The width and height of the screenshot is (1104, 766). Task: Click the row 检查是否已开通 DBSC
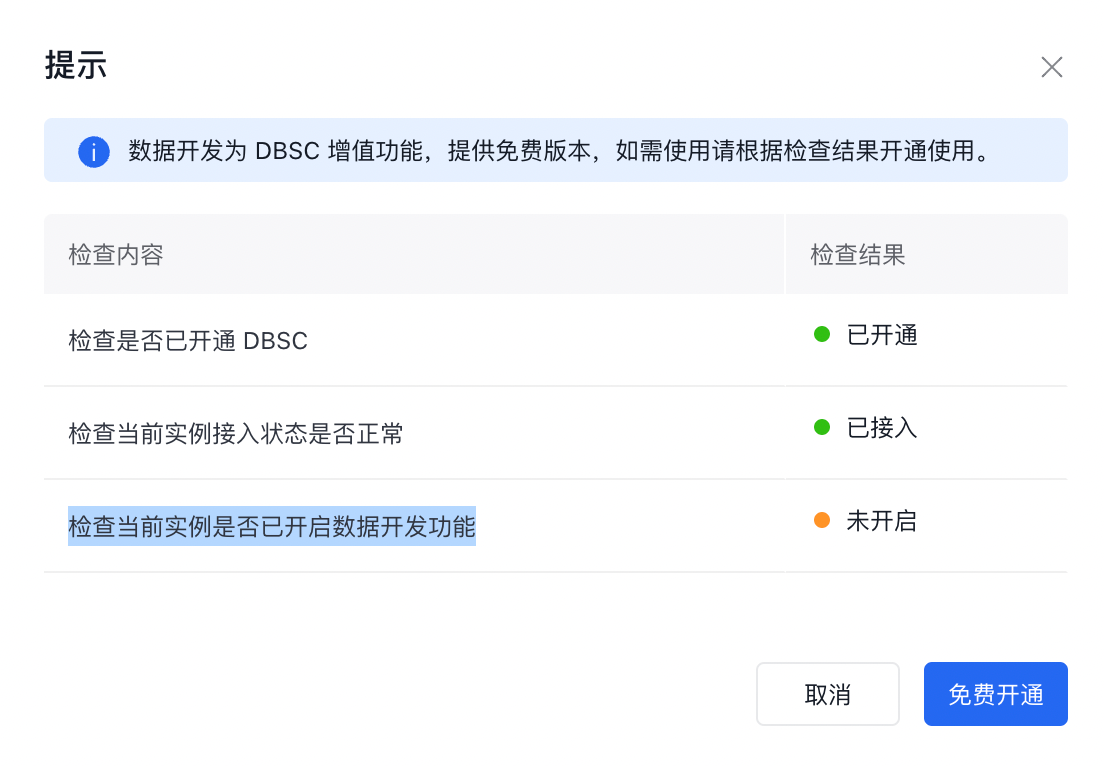tap(556, 340)
